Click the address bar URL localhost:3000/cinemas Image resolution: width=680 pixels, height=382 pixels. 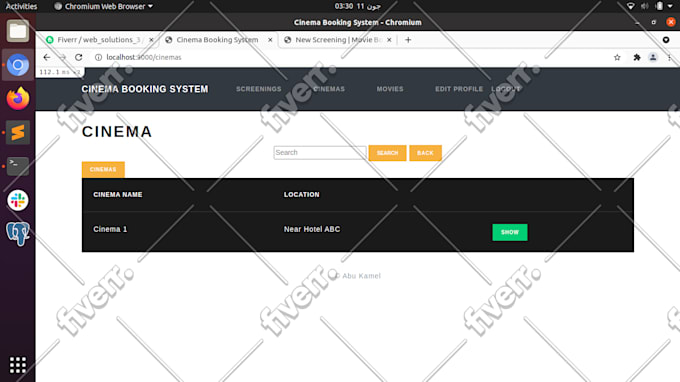pyautogui.click(x=144, y=57)
